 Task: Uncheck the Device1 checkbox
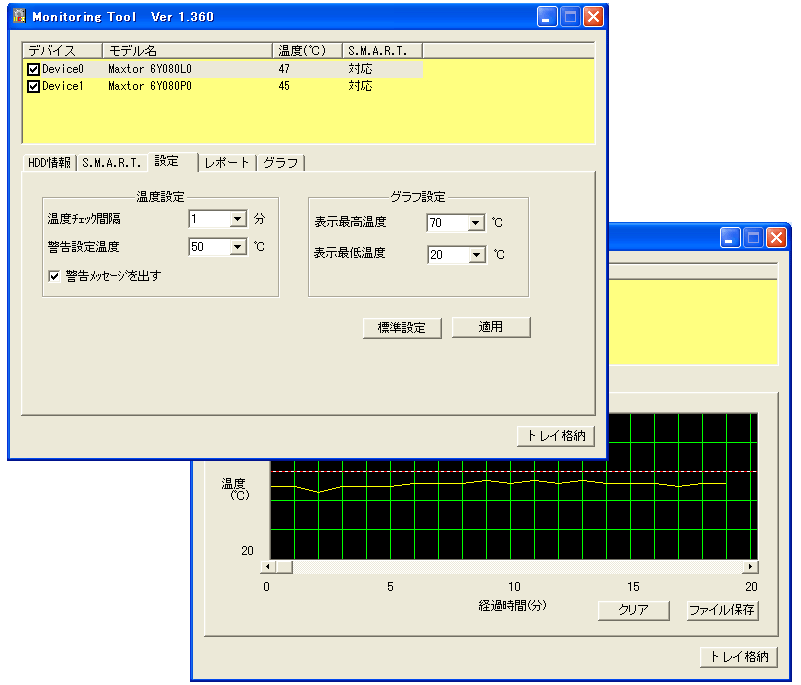(34, 86)
